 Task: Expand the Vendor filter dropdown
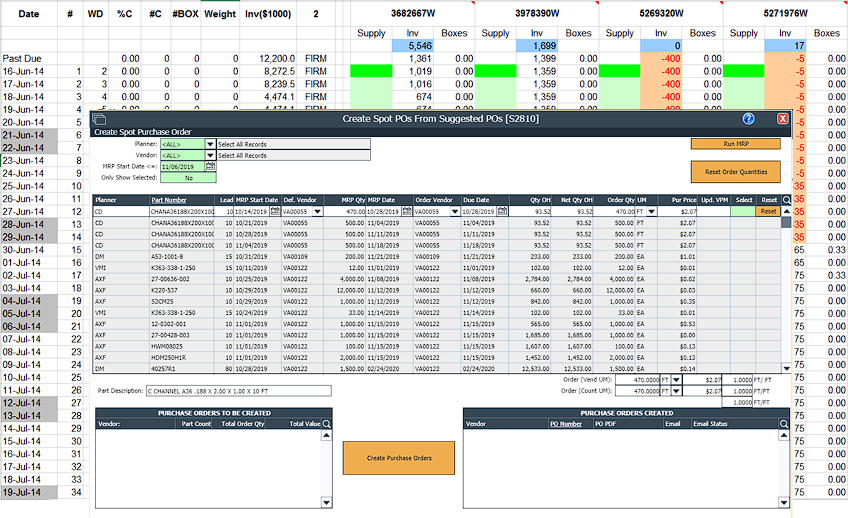(x=210, y=155)
